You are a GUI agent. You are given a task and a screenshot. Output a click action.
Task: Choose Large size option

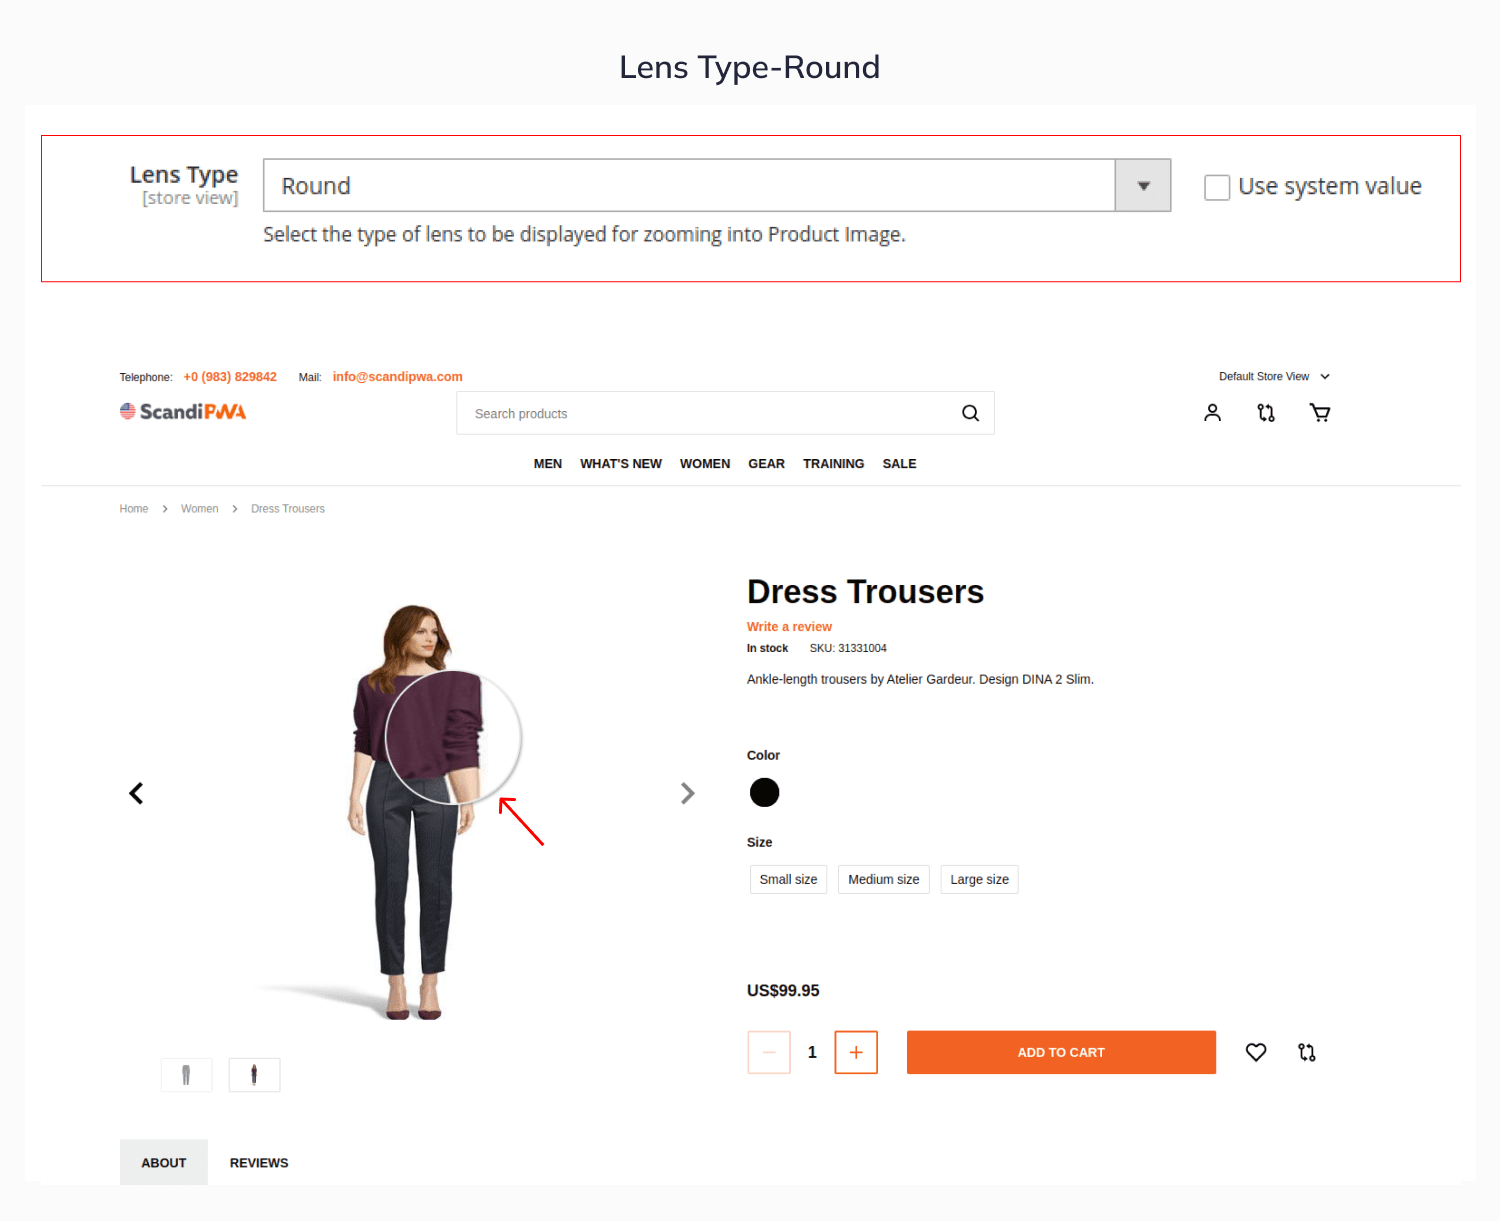click(x=979, y=879)
